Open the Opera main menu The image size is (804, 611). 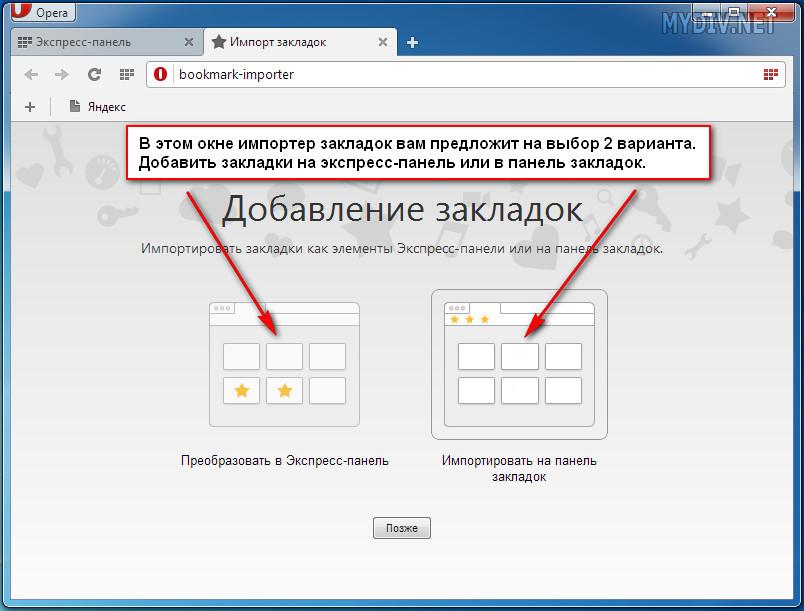coord(40,12)
